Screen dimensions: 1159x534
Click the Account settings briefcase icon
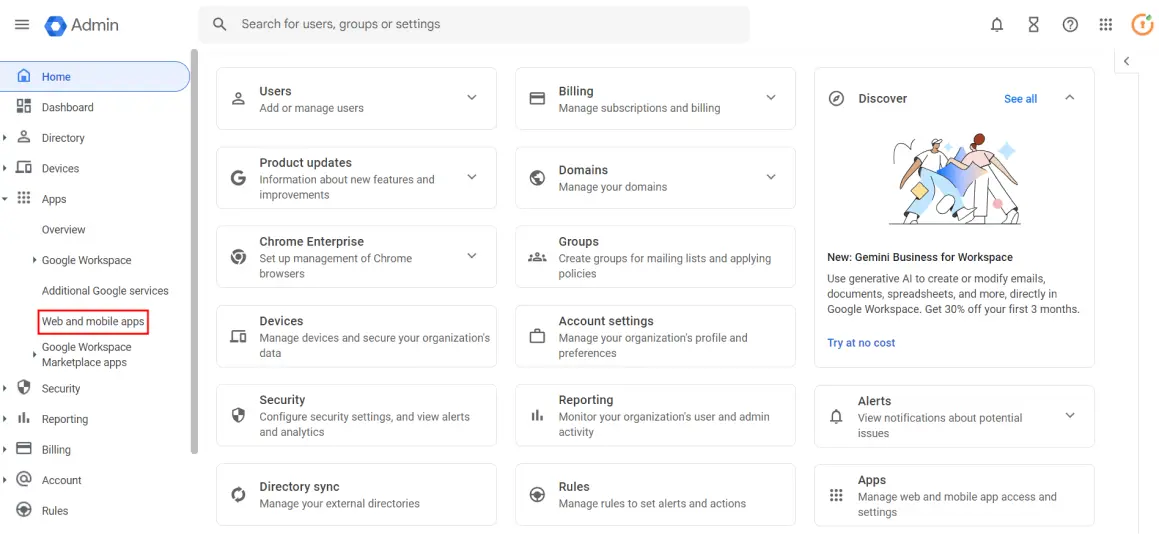[x=537, y=336]
